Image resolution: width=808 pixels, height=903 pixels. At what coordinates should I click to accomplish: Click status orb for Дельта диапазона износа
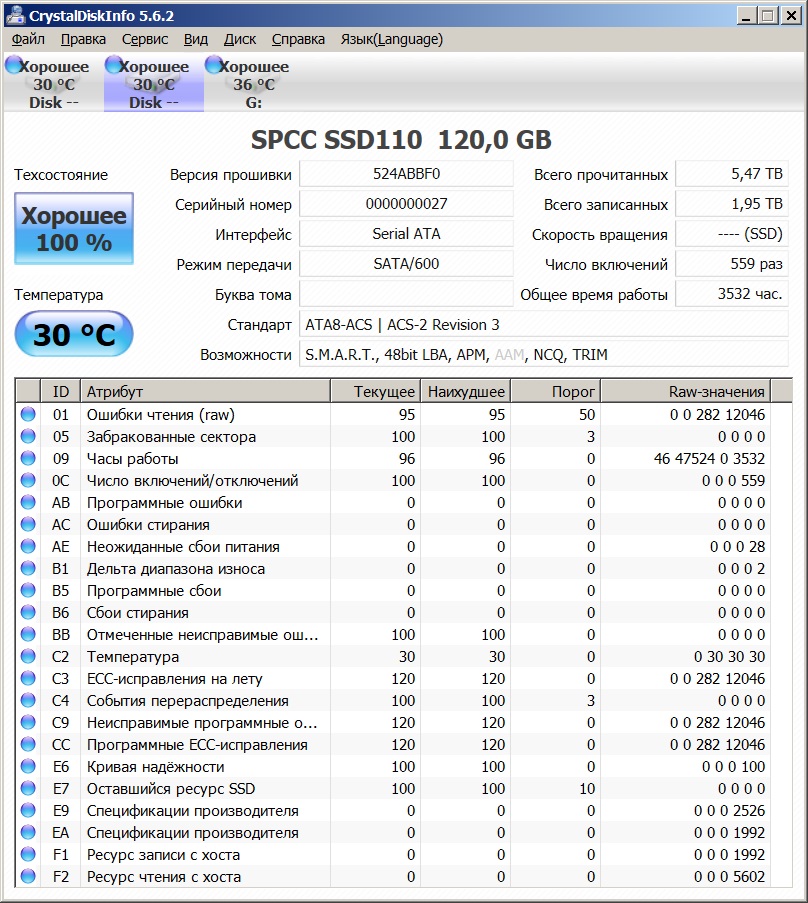28,568
